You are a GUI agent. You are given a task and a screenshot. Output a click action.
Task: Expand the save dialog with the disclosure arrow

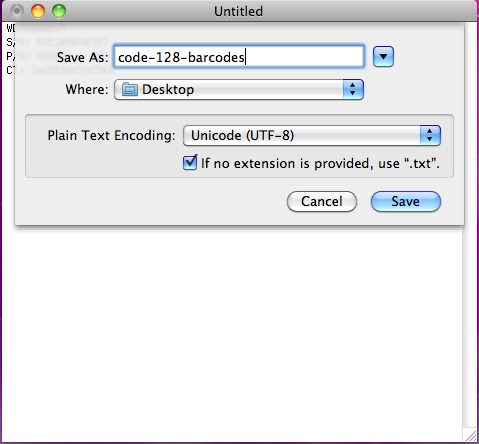(383, 57)
